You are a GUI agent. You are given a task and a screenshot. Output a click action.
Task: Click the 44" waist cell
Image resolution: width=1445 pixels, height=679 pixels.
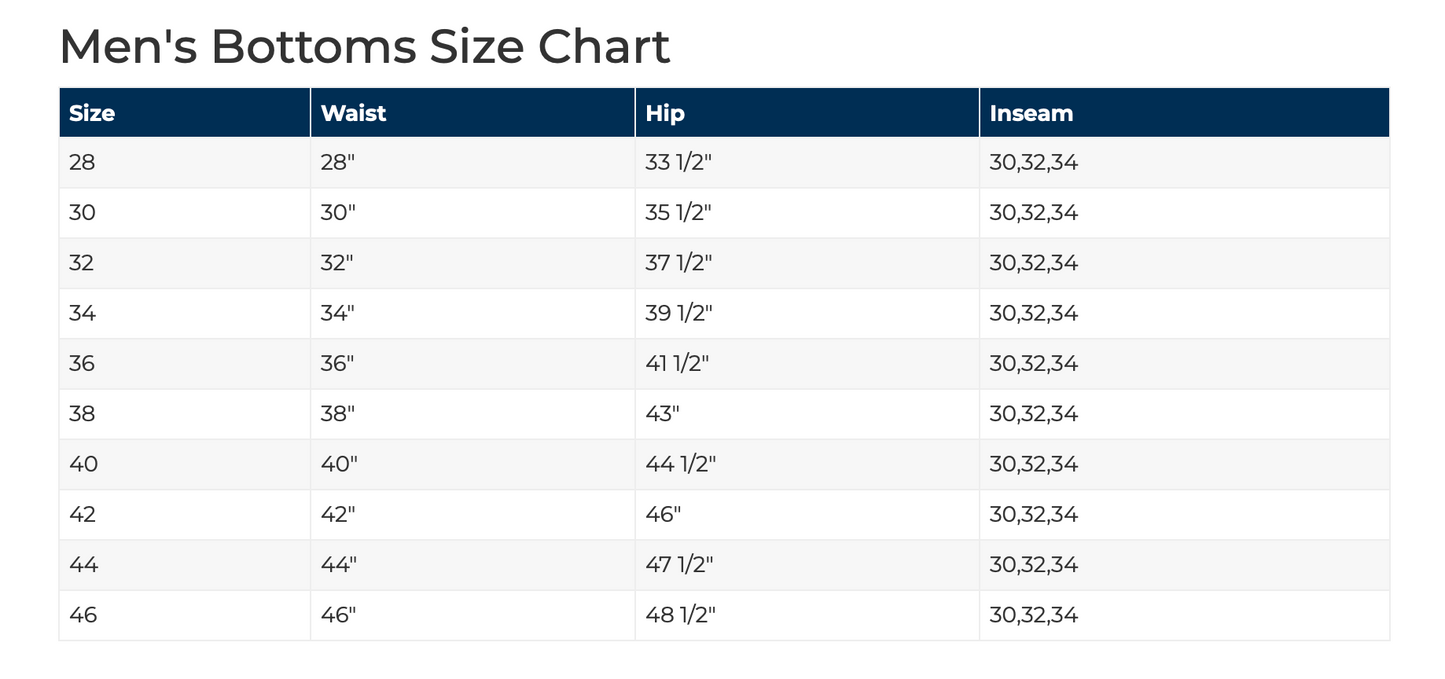tap(339, 564)
